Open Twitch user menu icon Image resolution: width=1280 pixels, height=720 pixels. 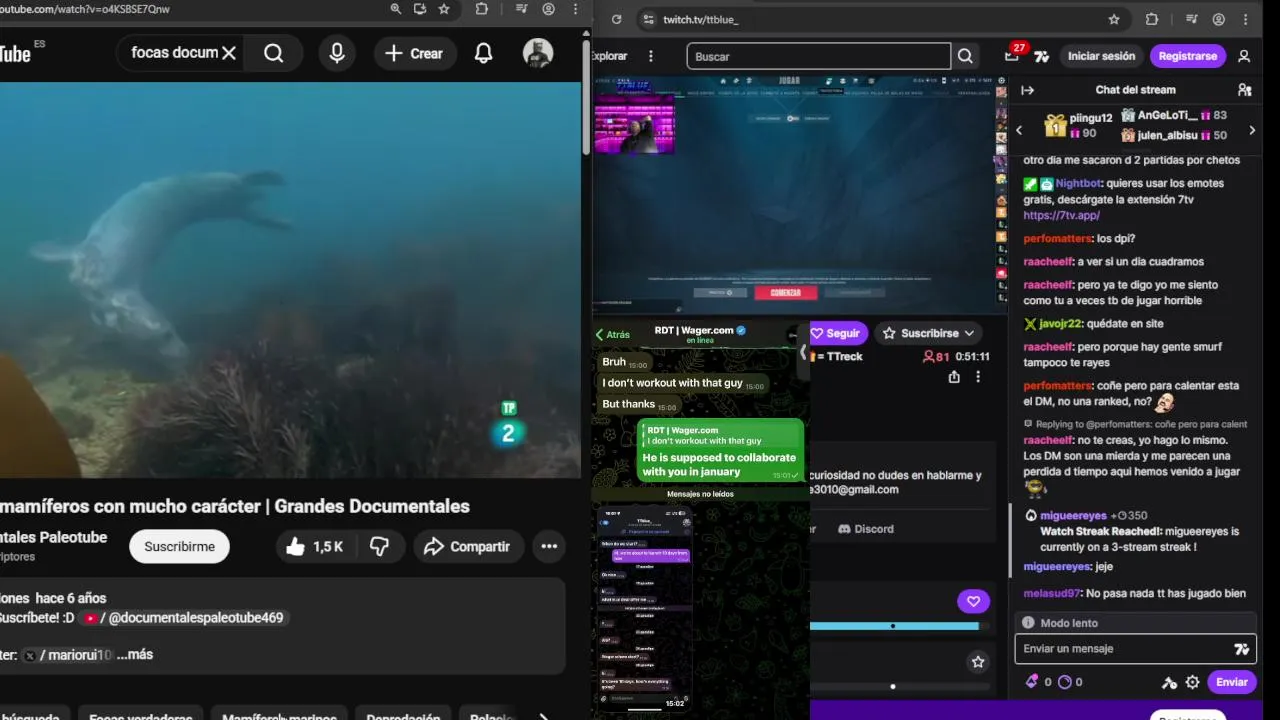[1244, 56]
